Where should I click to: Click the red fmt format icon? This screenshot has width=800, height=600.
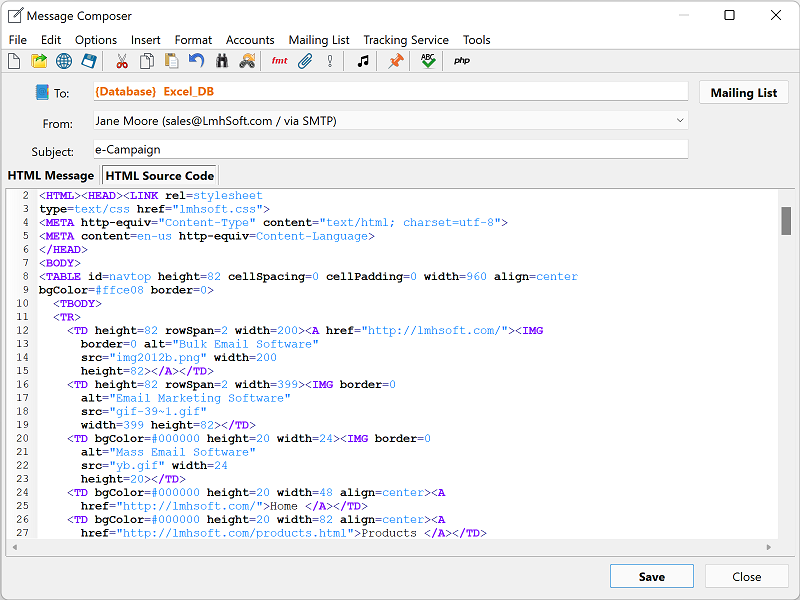pyautogui.click(x=280, y=61)
